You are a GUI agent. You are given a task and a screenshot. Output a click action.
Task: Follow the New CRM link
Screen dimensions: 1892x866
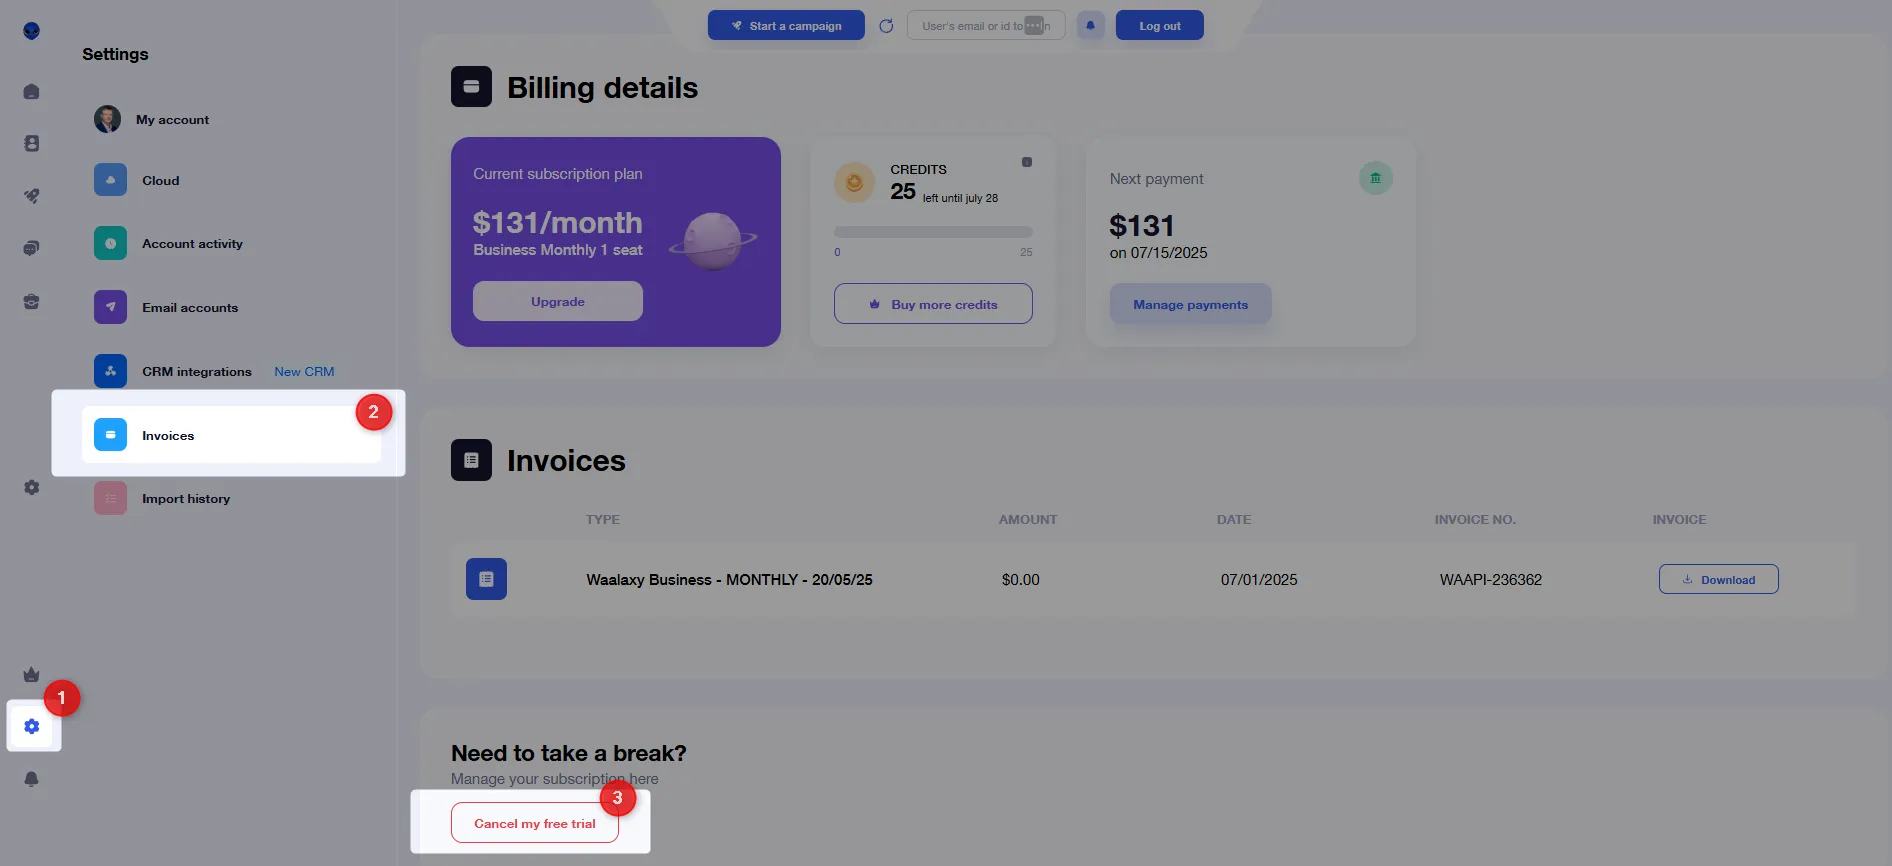(x=304, y=371)
